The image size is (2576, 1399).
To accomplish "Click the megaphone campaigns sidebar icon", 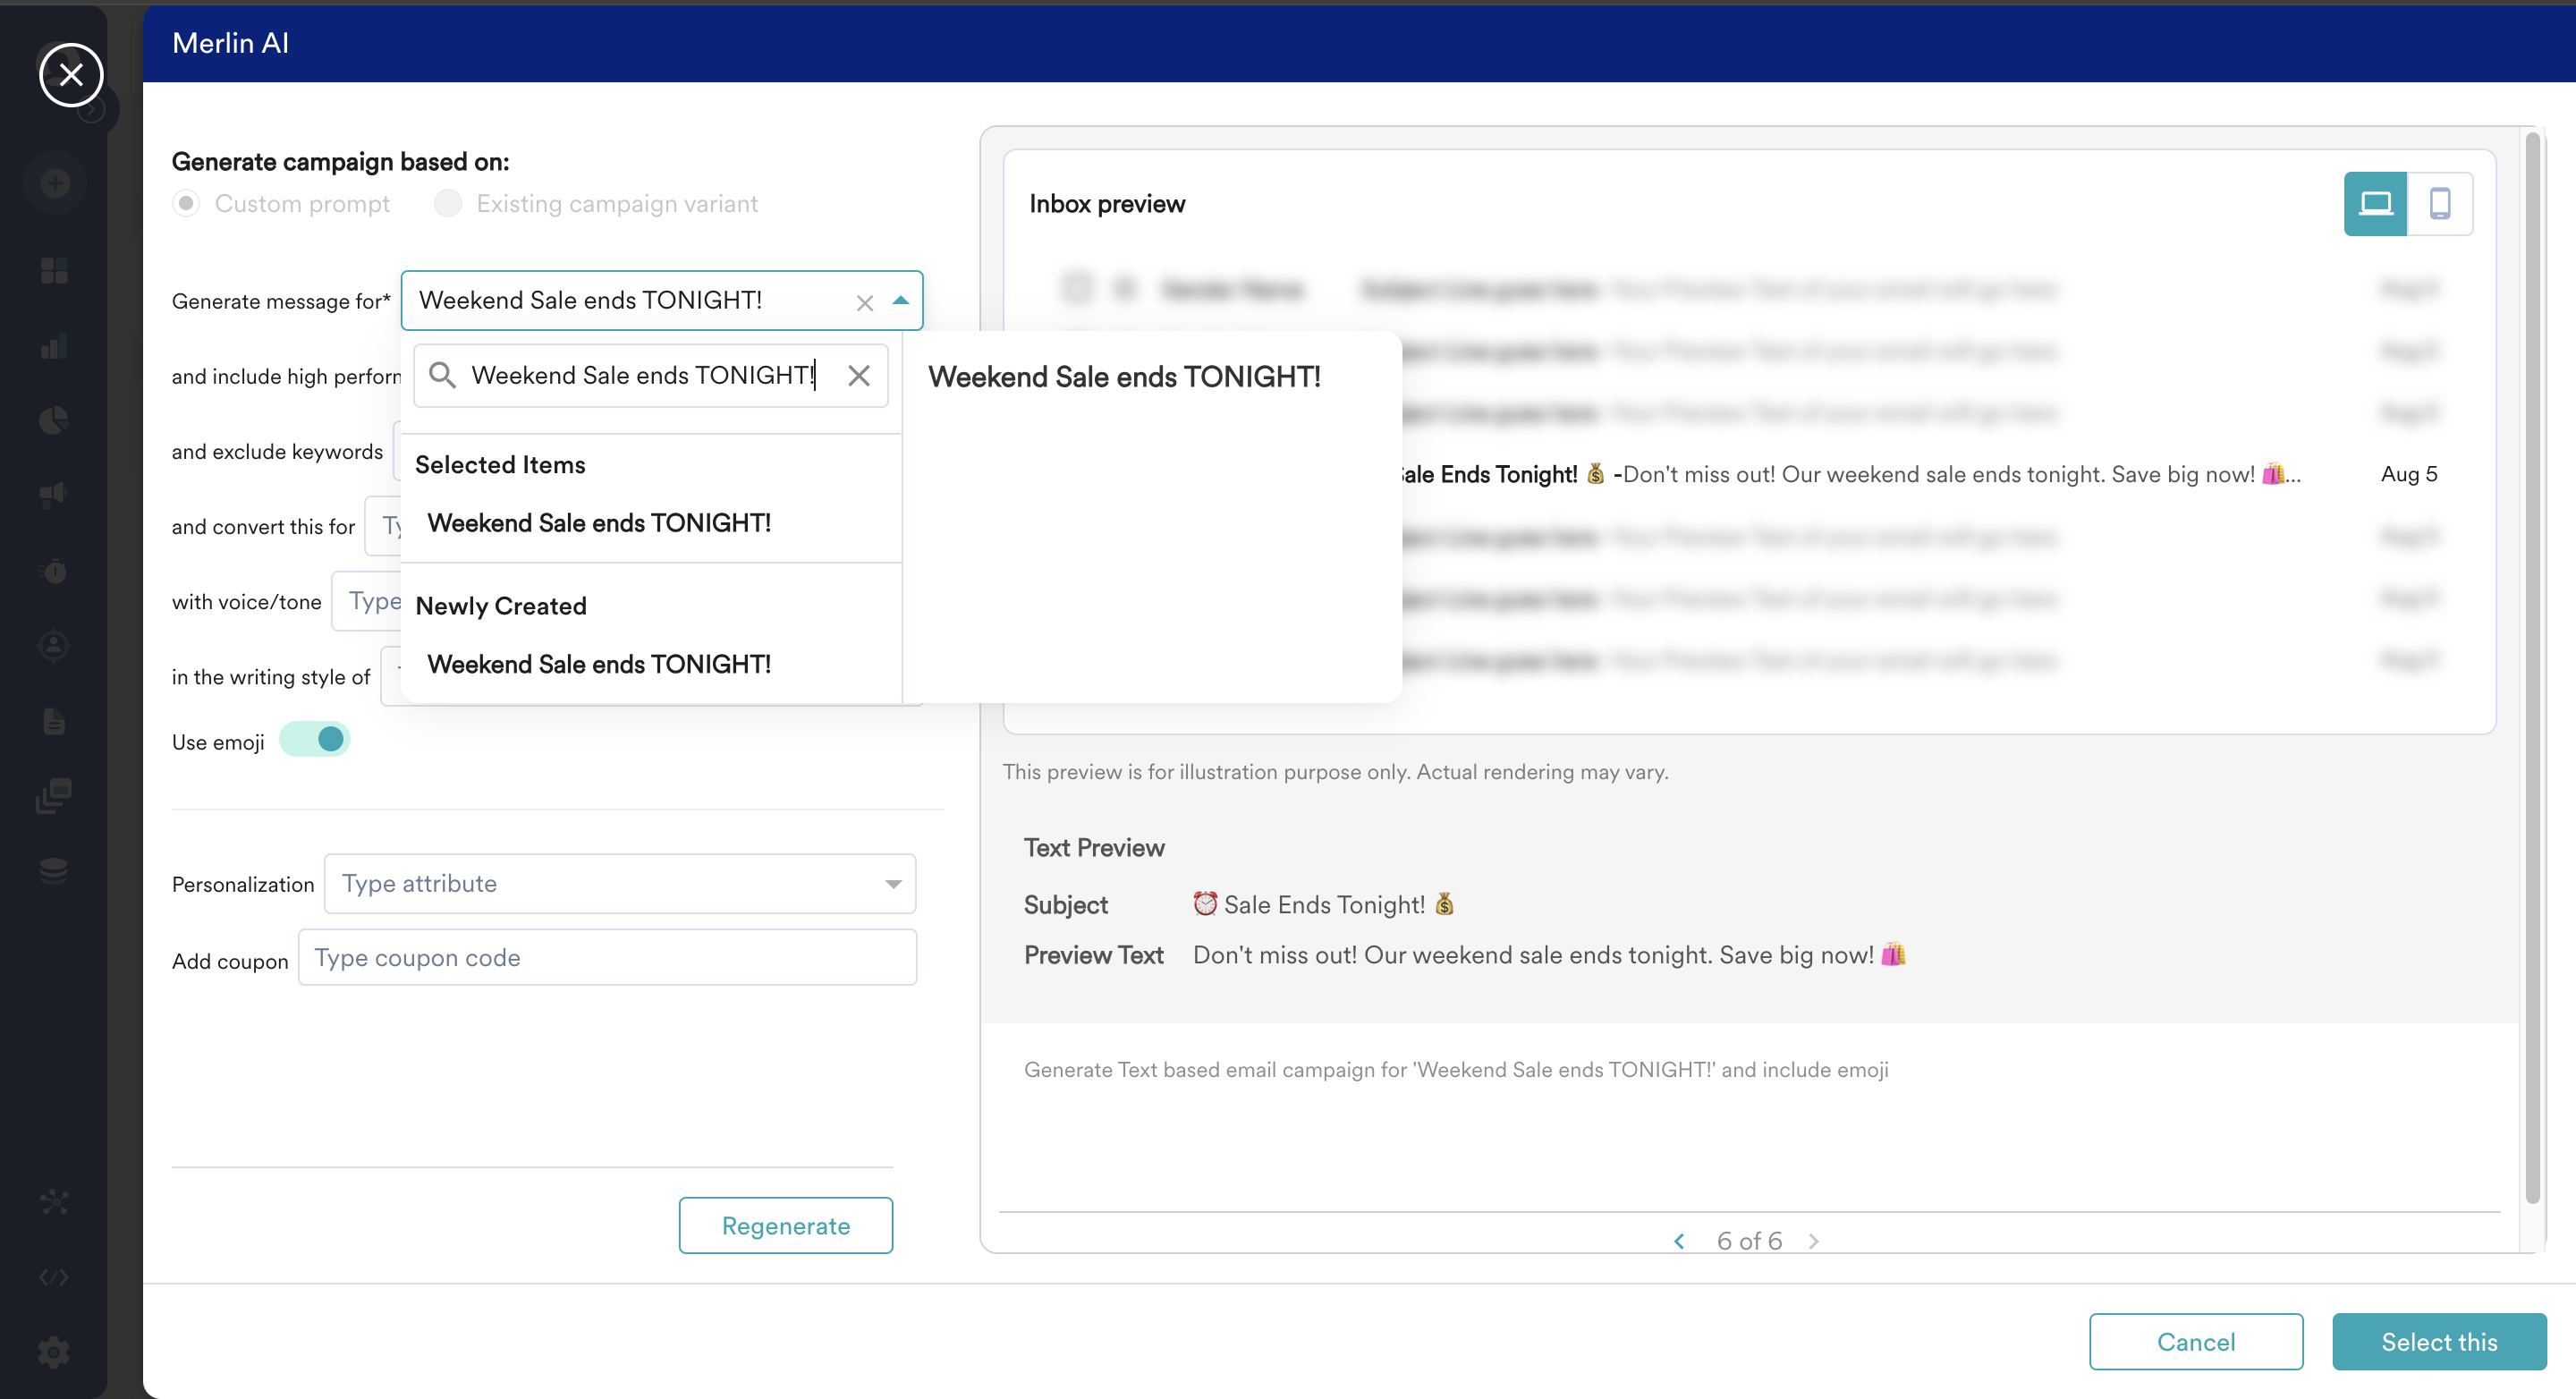I will [54, 494].
